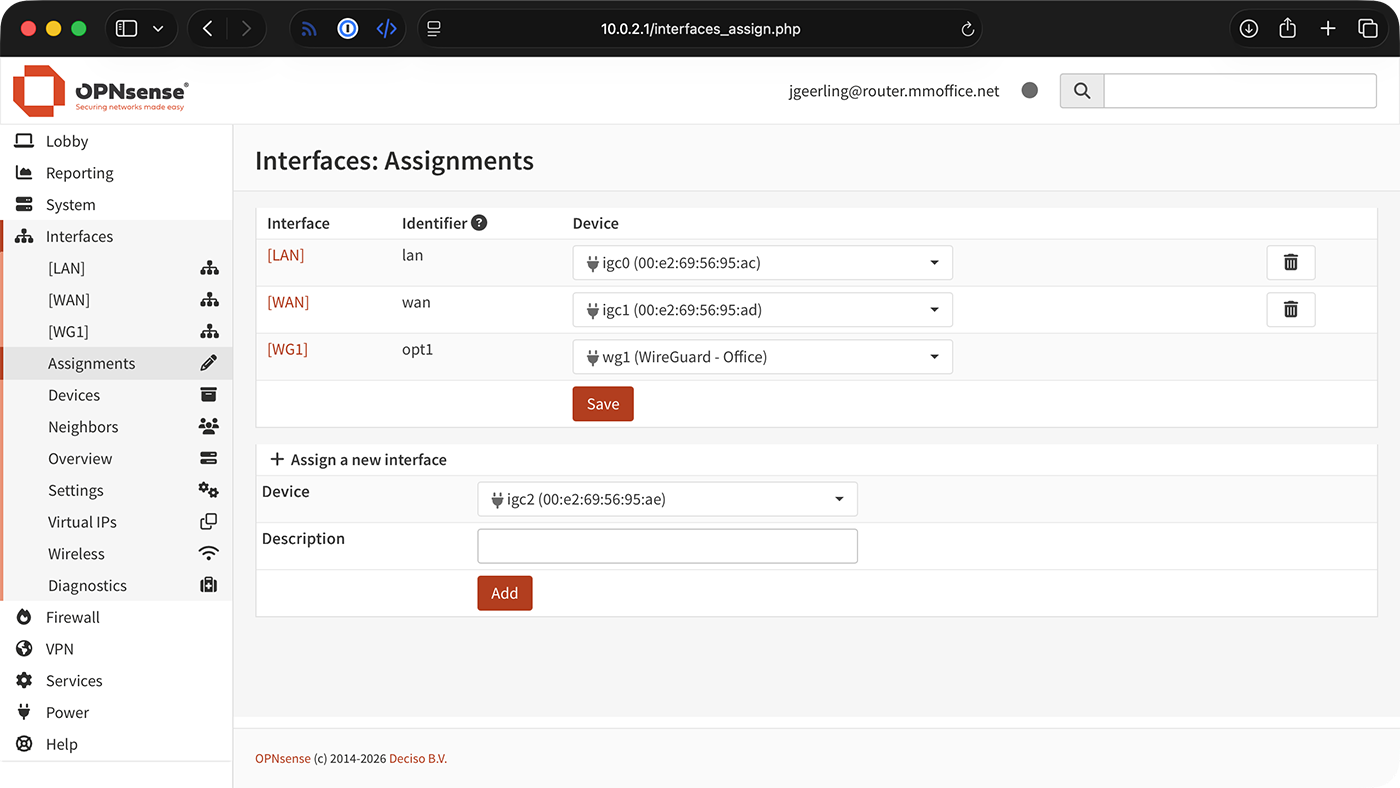Image resolution: width=1400 pixels, height=788 pixels.
Task: Click the gears icon next to Settings
Action: tap(208, 490)
